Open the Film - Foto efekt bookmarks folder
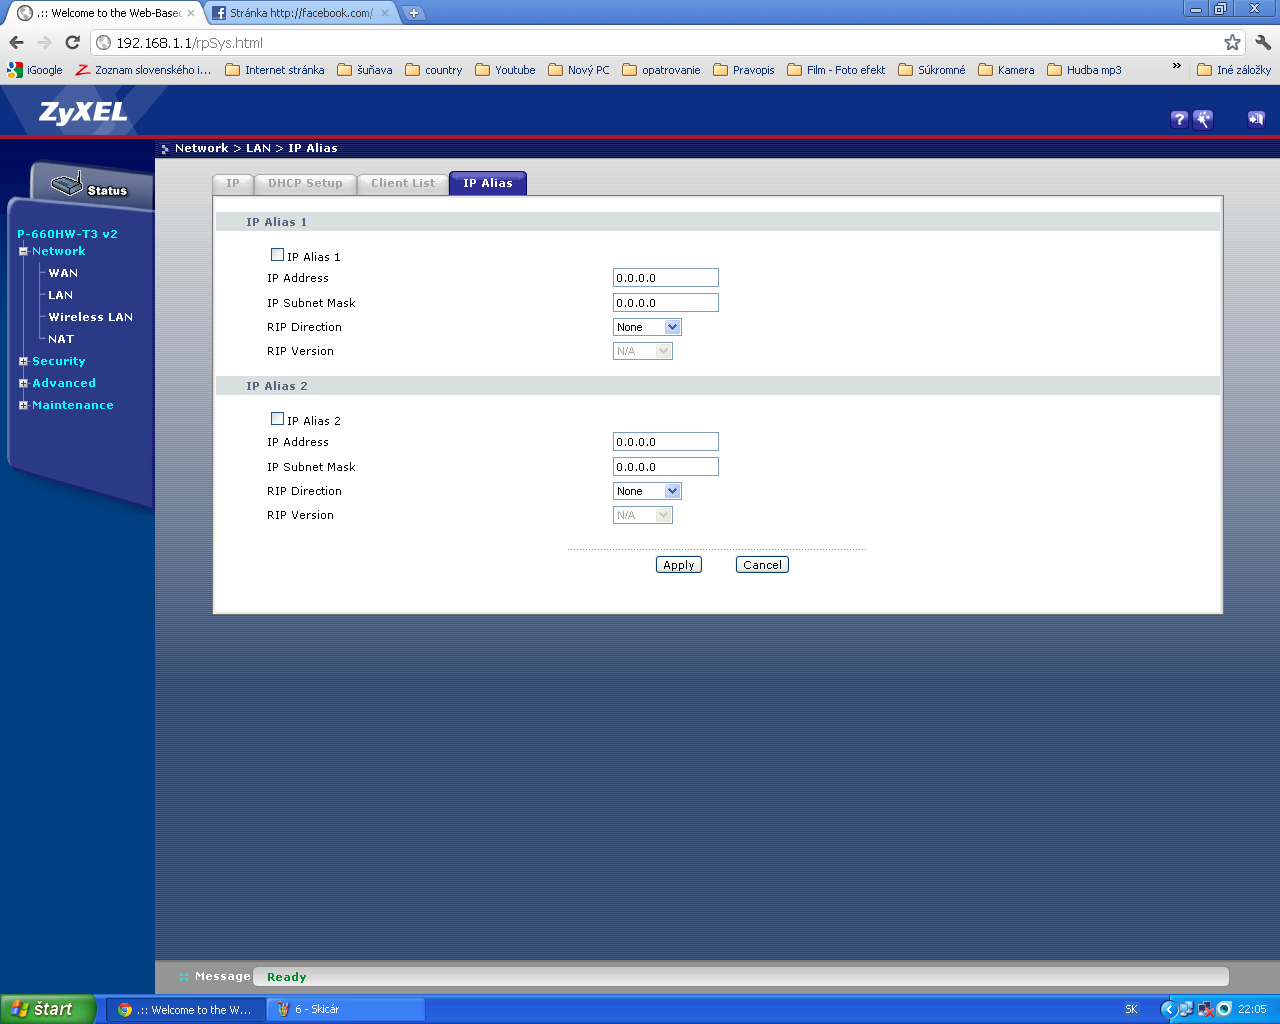 pyautogui.click(x=836, y=70)
